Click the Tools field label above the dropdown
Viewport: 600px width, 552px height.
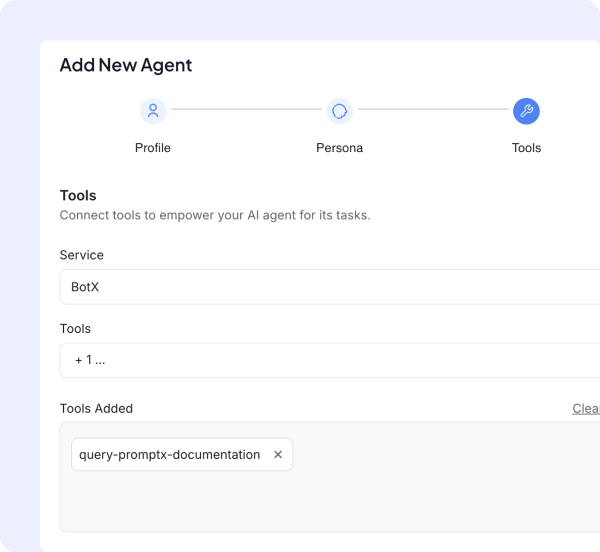point(75,329)
